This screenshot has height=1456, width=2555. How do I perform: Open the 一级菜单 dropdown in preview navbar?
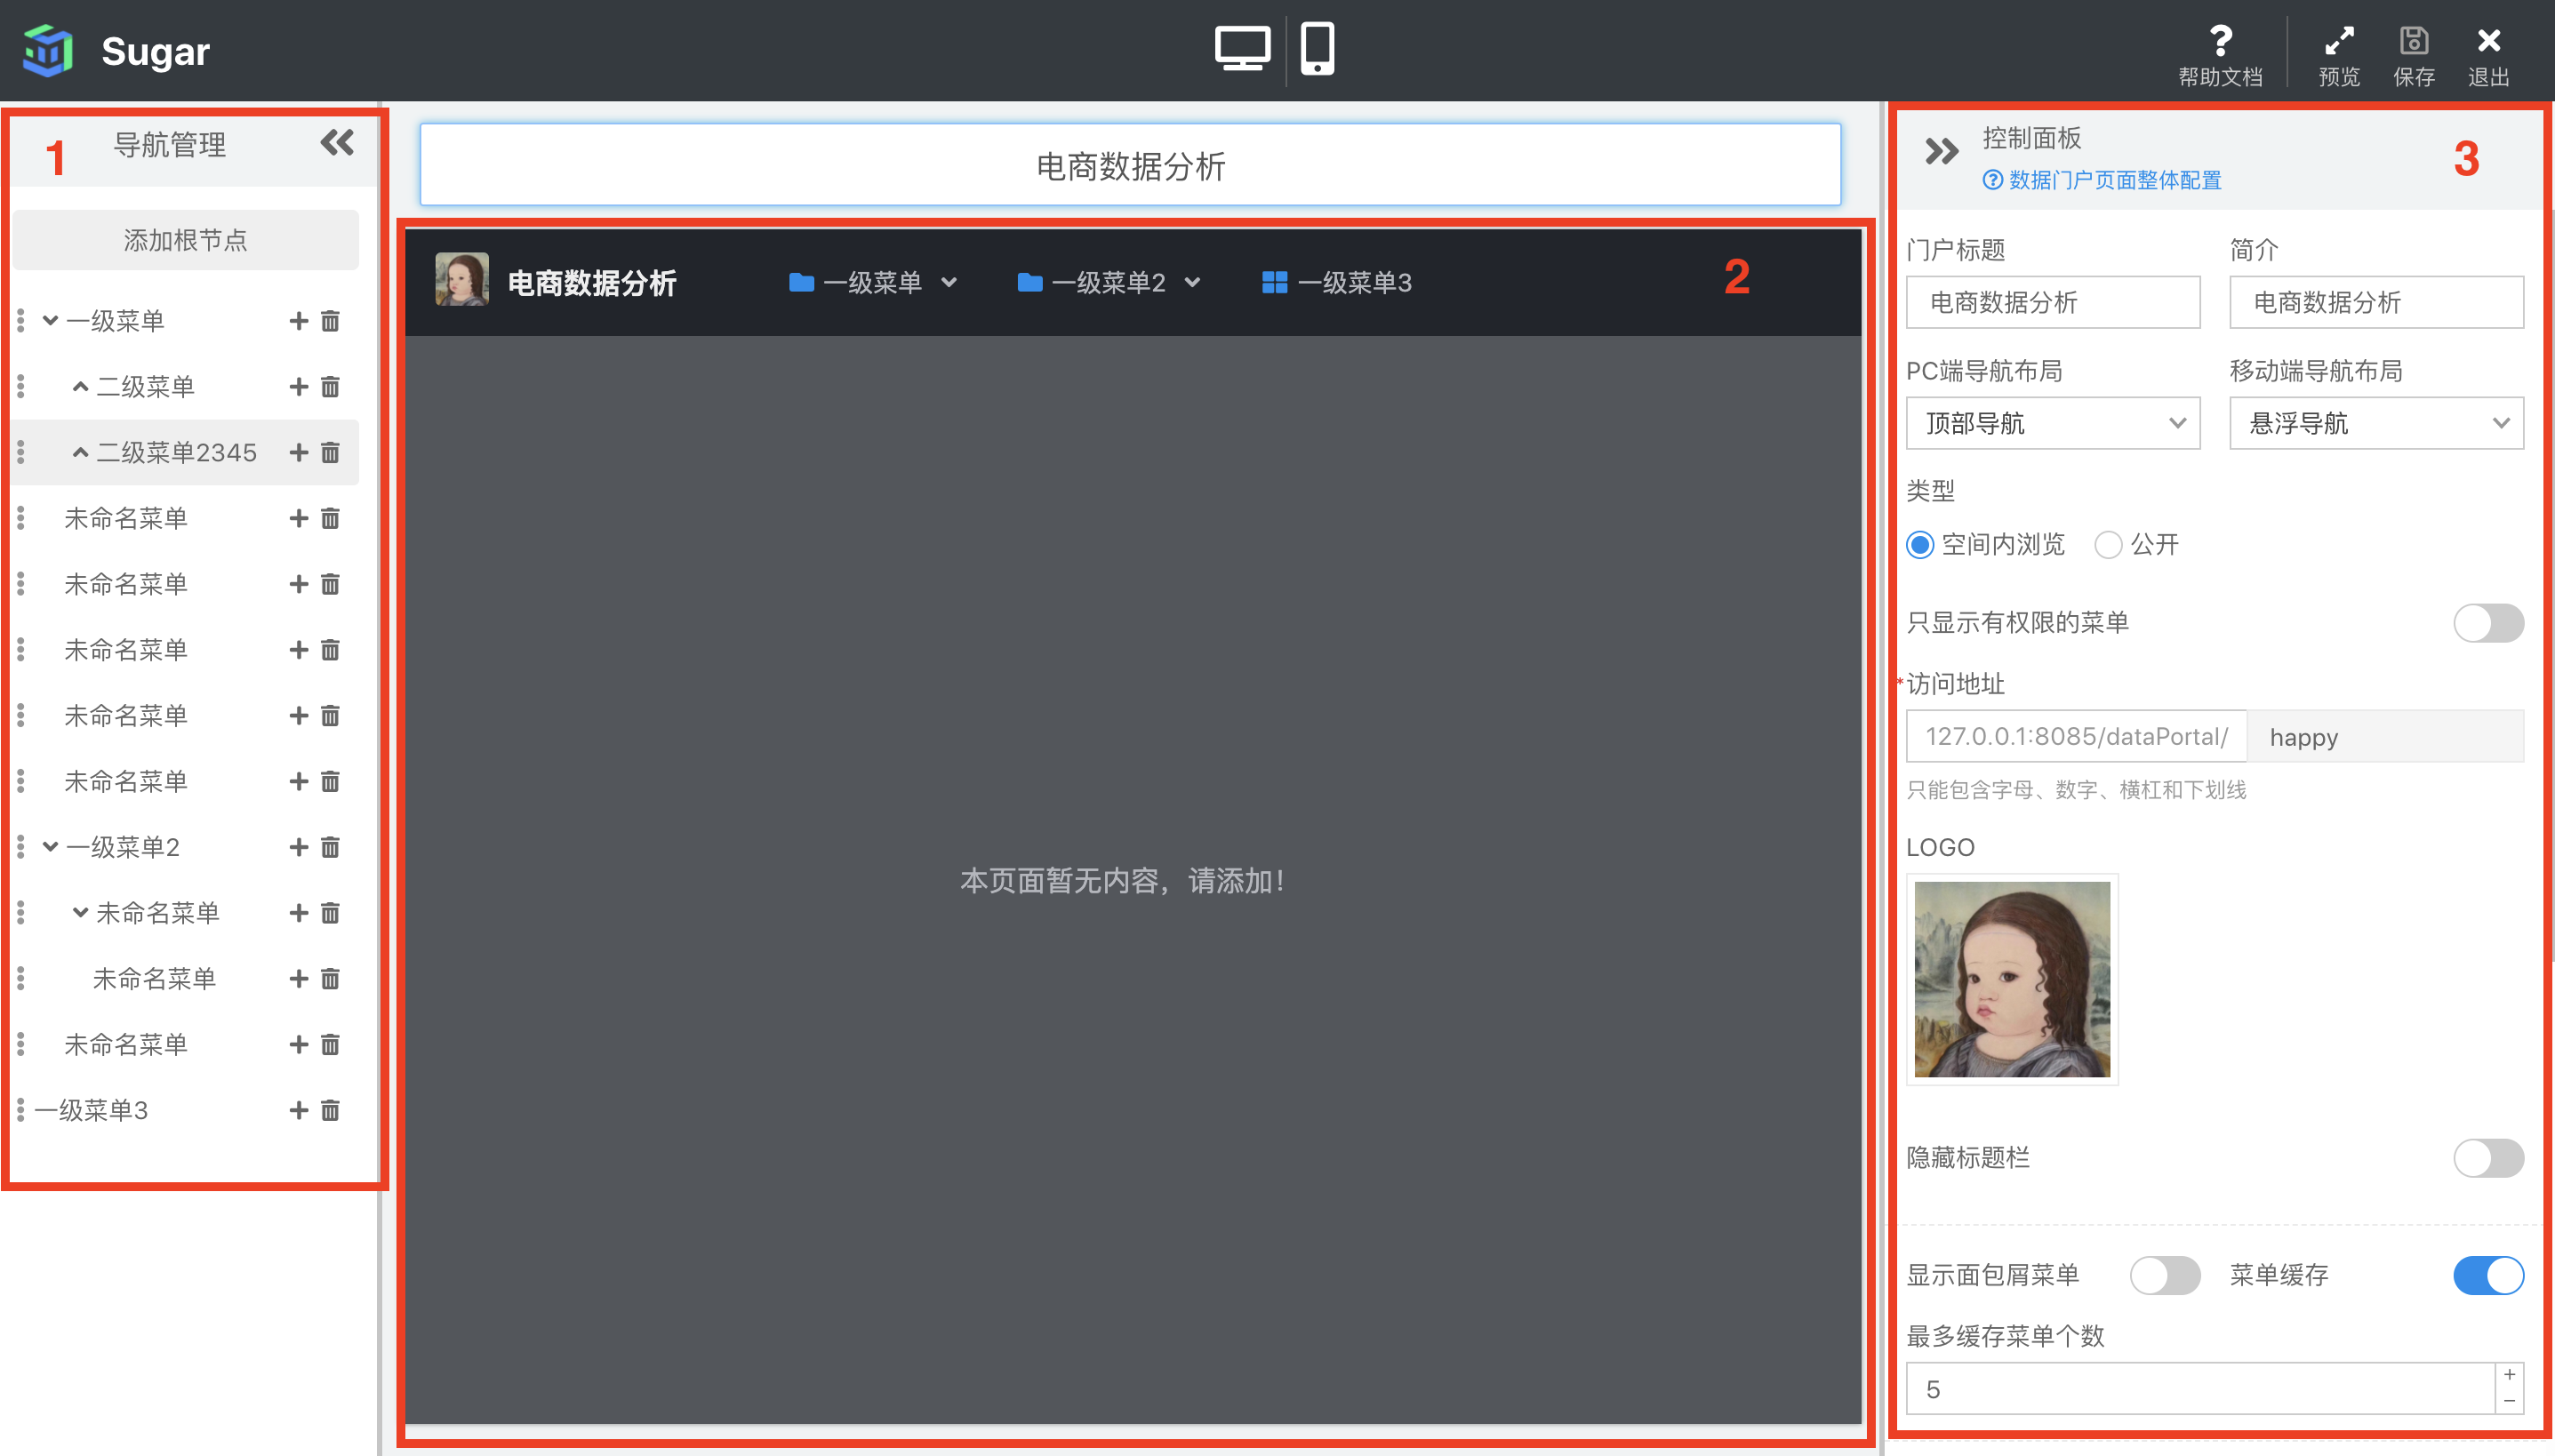872,282
